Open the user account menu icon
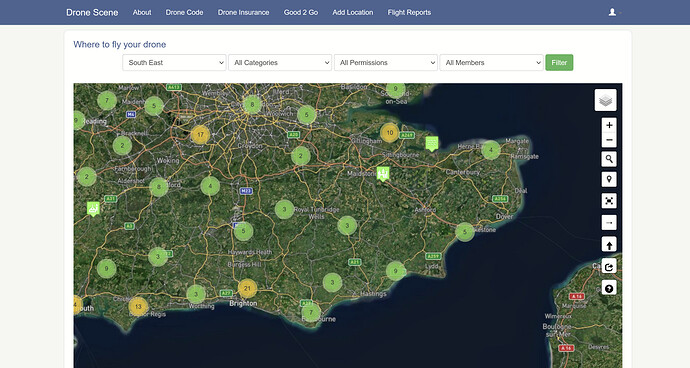Screen dimensions: 690x368 (x=614, y=12)
